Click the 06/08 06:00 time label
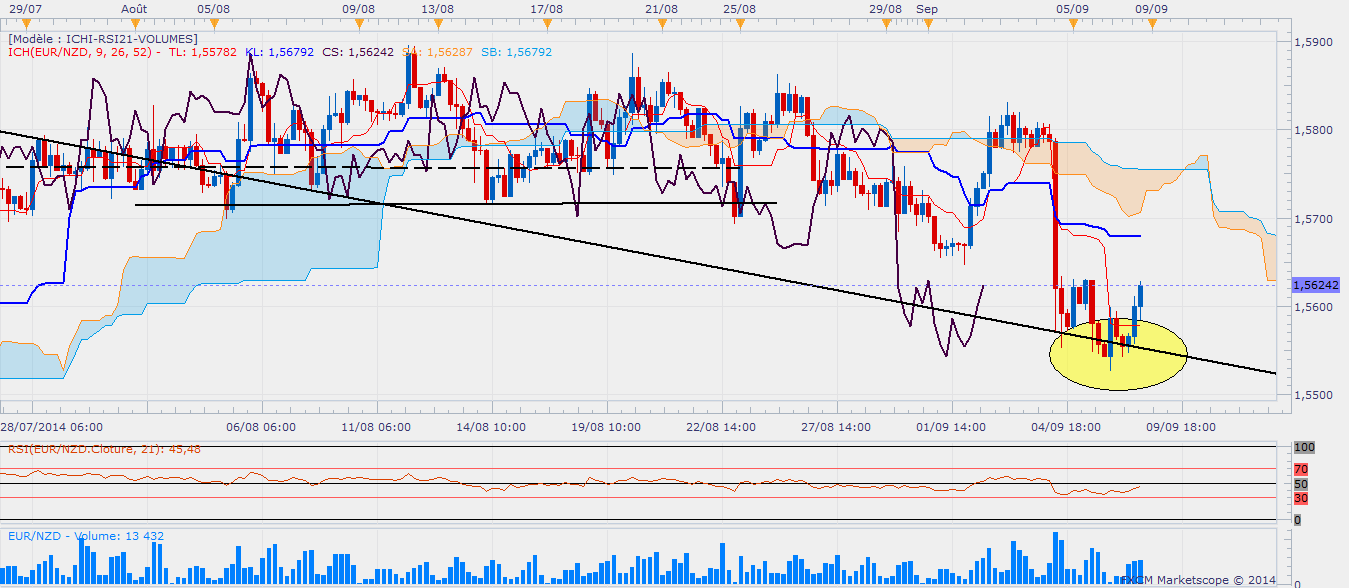 tap(262, 426)
